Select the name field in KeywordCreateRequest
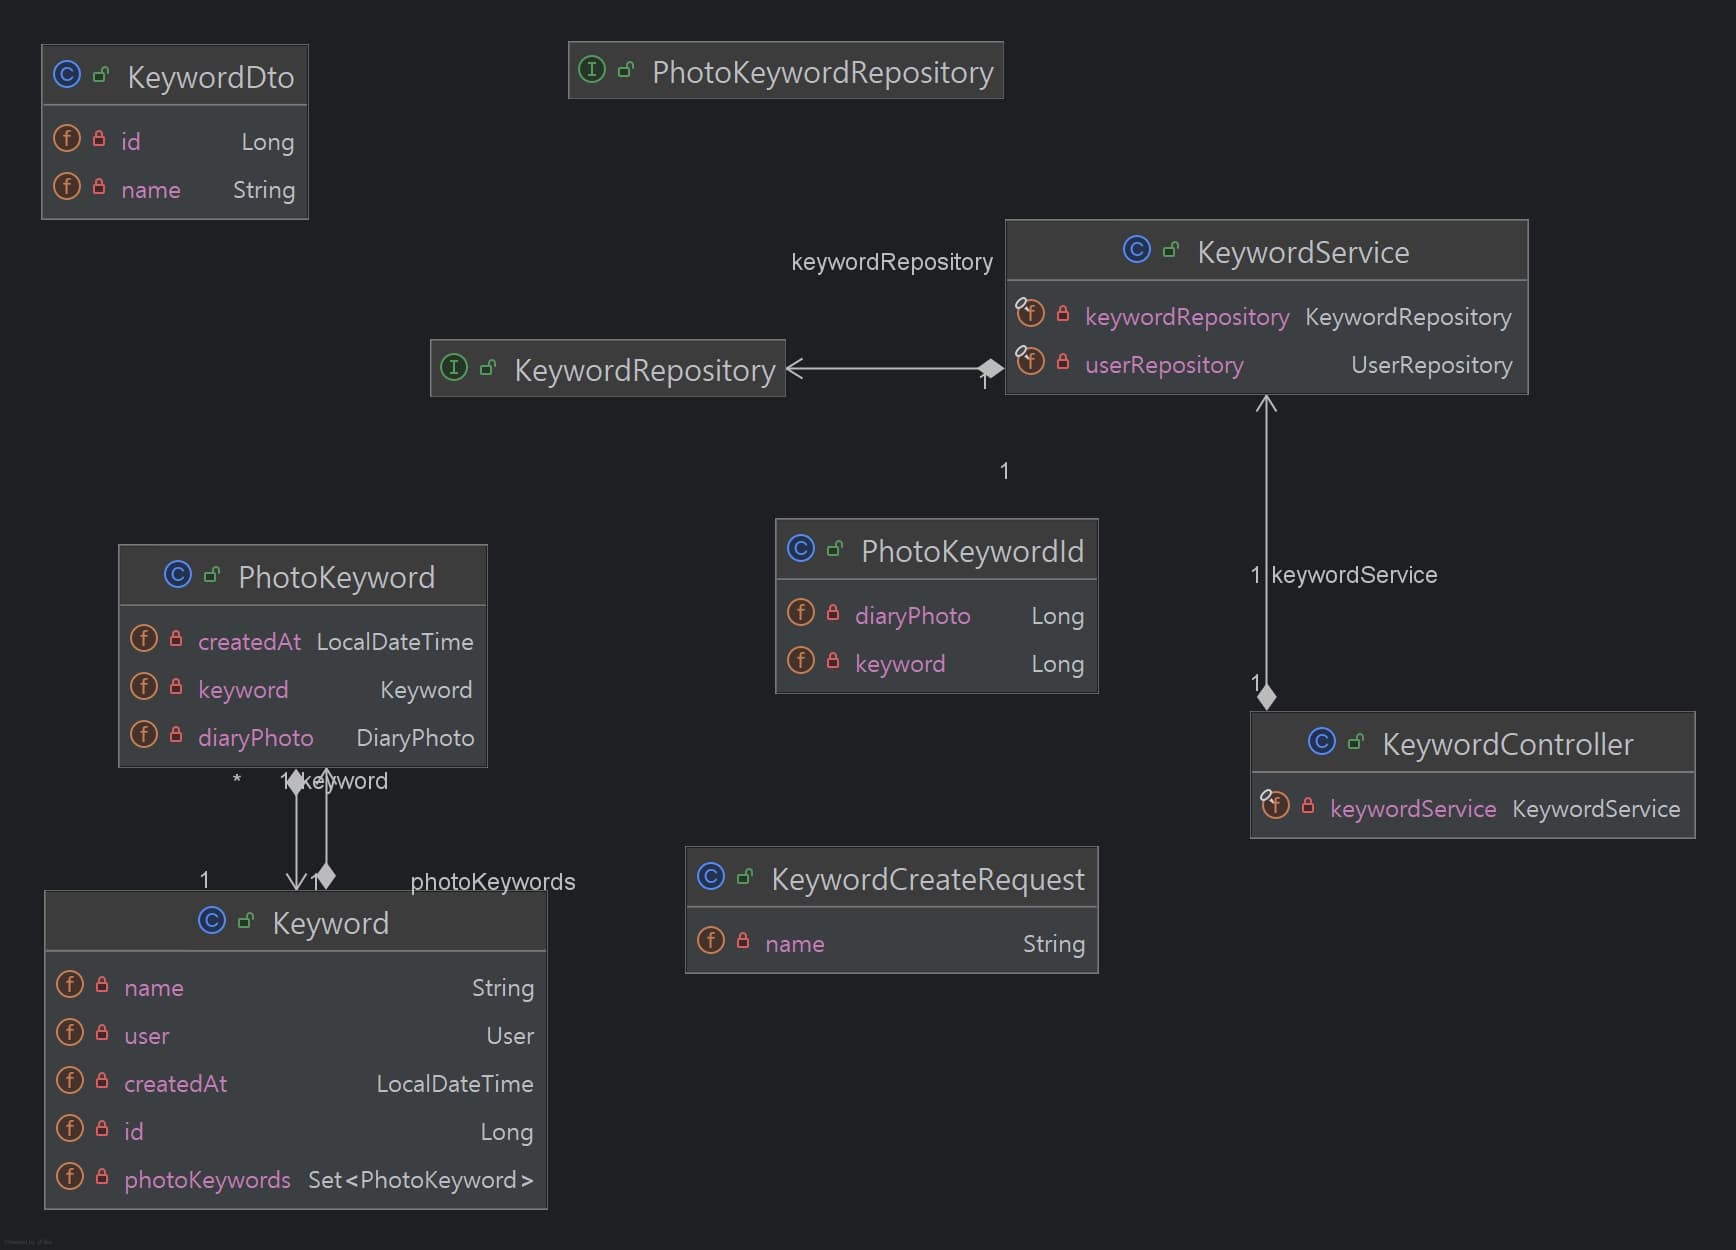 point(794,944)
